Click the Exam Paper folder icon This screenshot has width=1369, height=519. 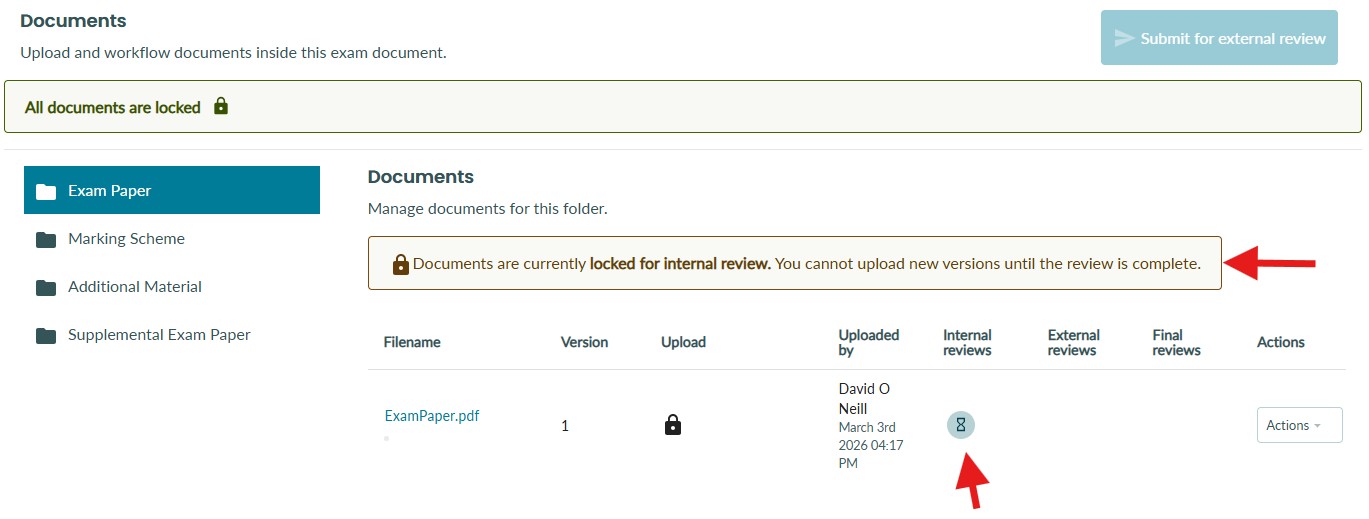pyautogui.click(x=45, y=191)
